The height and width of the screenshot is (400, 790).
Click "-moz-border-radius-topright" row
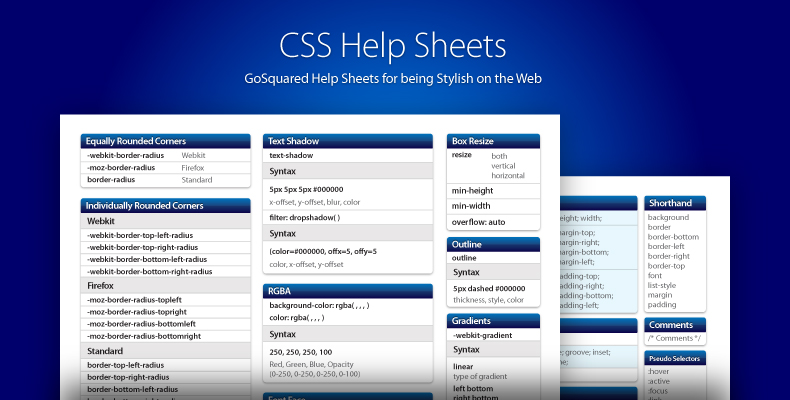tap(165, 312)
